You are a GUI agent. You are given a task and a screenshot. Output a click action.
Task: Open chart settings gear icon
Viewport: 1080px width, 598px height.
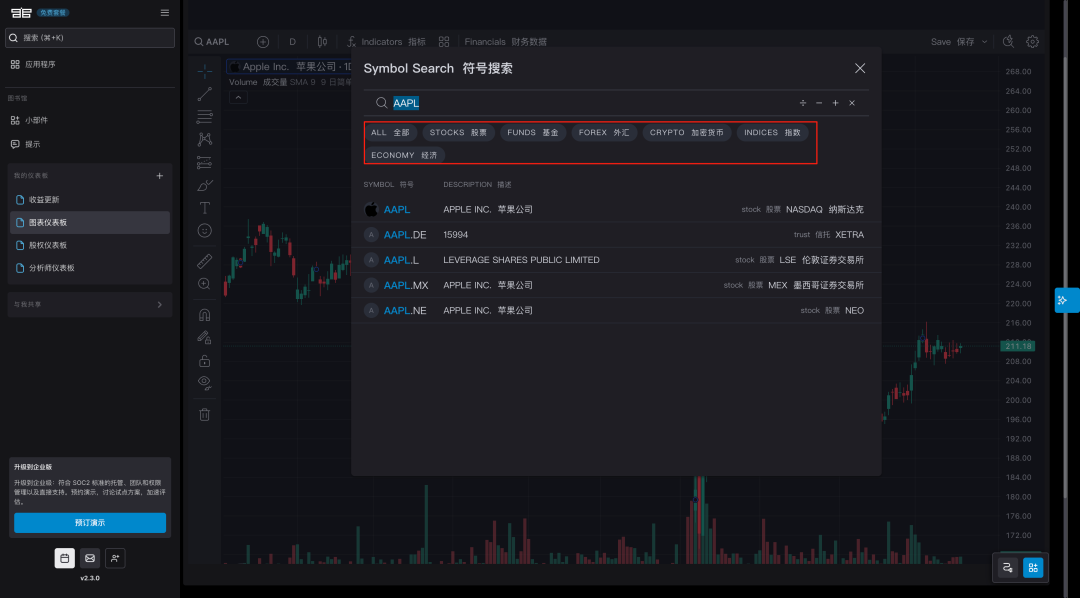[x=1032, y=42]
